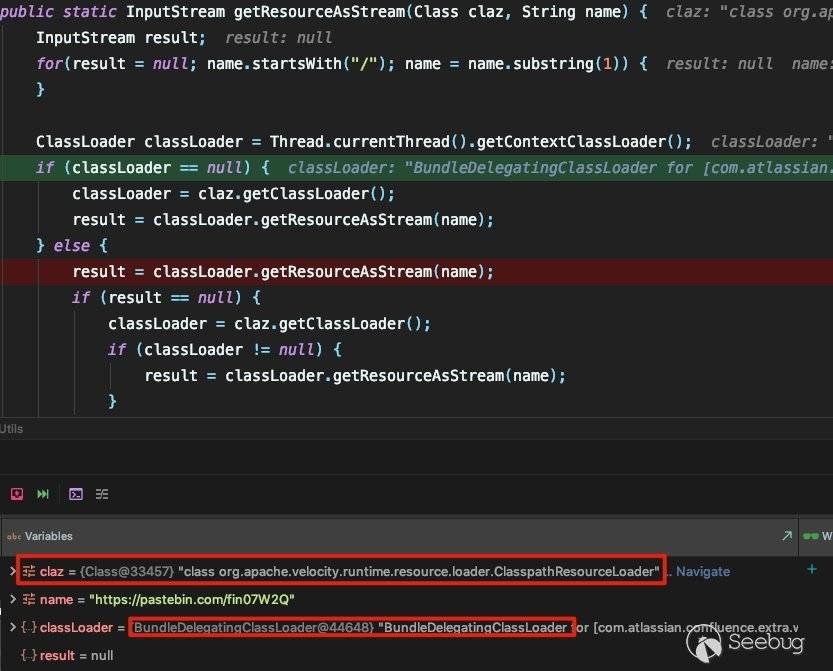
Task: Click first 'classLoader = claz.getClassLoader();' line
Action: 234,194
